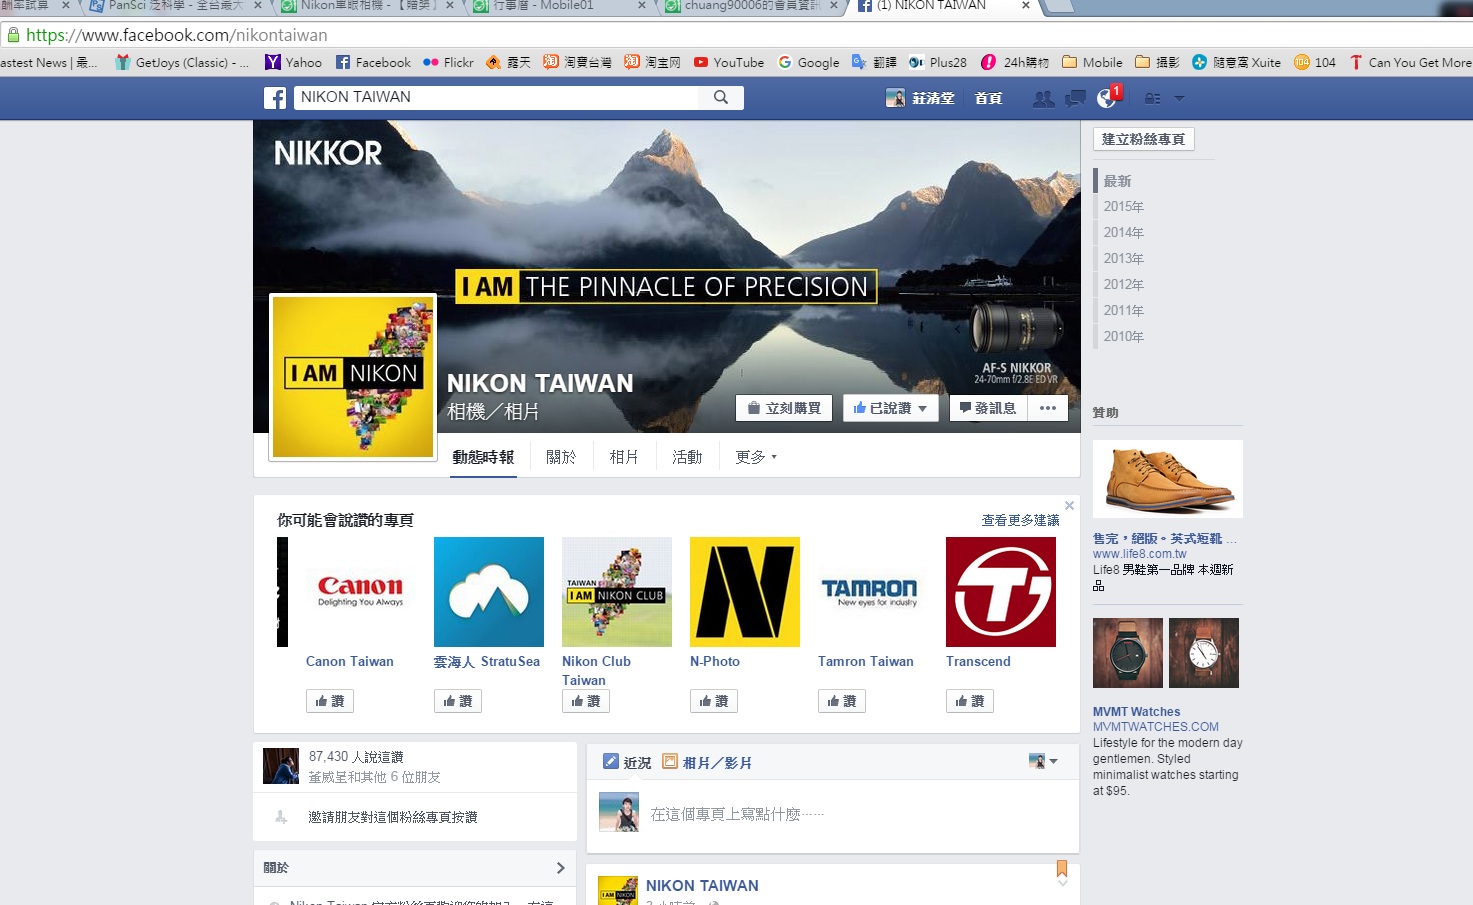
Task: Click 邀請朋友對這個粉絲專頁按讚 link
Action: pos(393,817)
